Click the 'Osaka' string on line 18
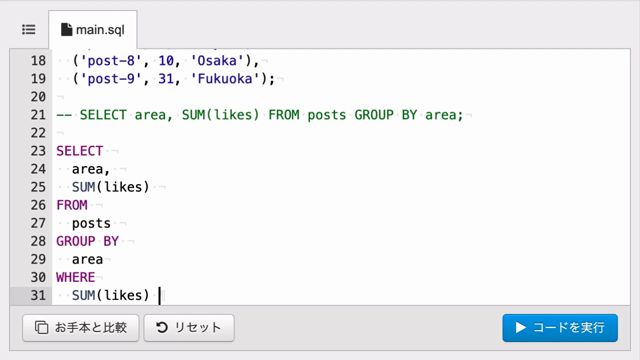The width and height of the screenshot is (640, 360). tap(220, 61)
